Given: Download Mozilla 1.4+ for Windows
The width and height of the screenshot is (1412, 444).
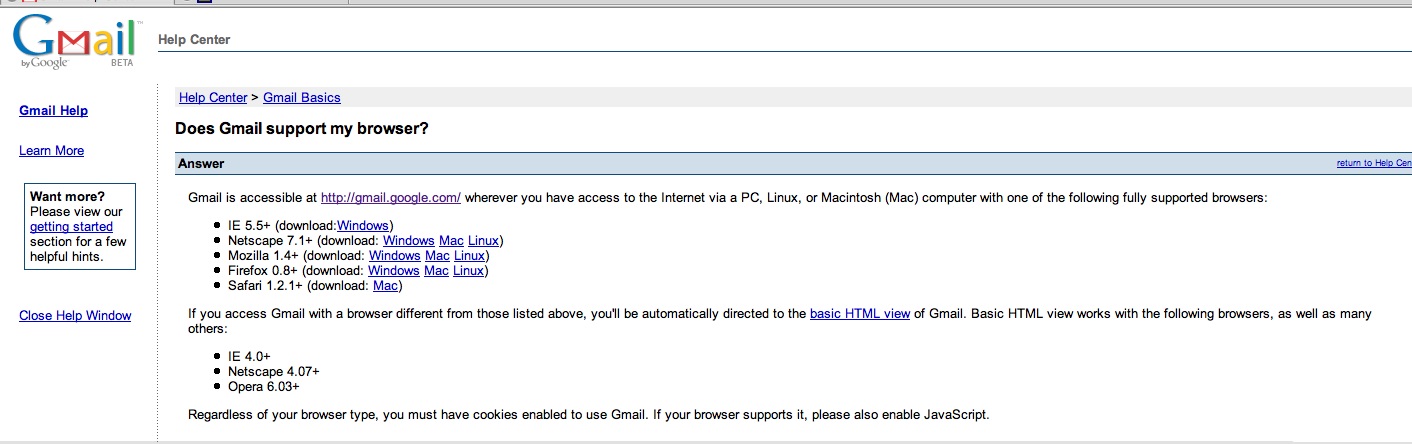Looking at the screenshot, I should click(x=394, y=256).
